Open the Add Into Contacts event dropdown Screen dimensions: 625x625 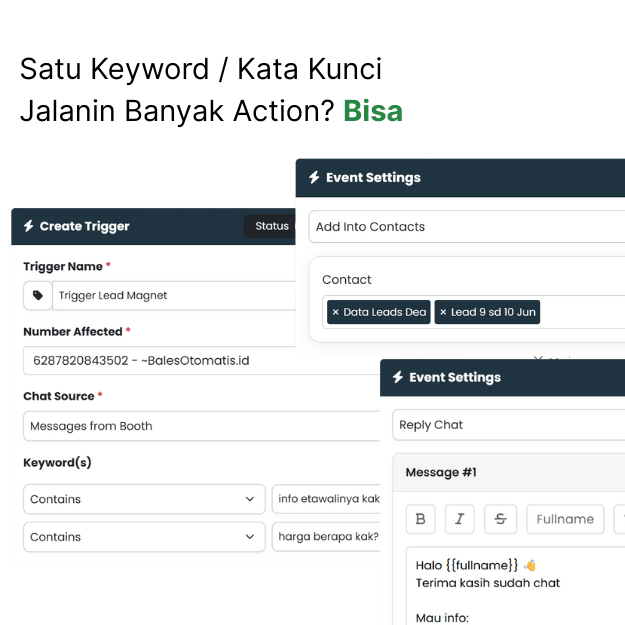point(465,227)
